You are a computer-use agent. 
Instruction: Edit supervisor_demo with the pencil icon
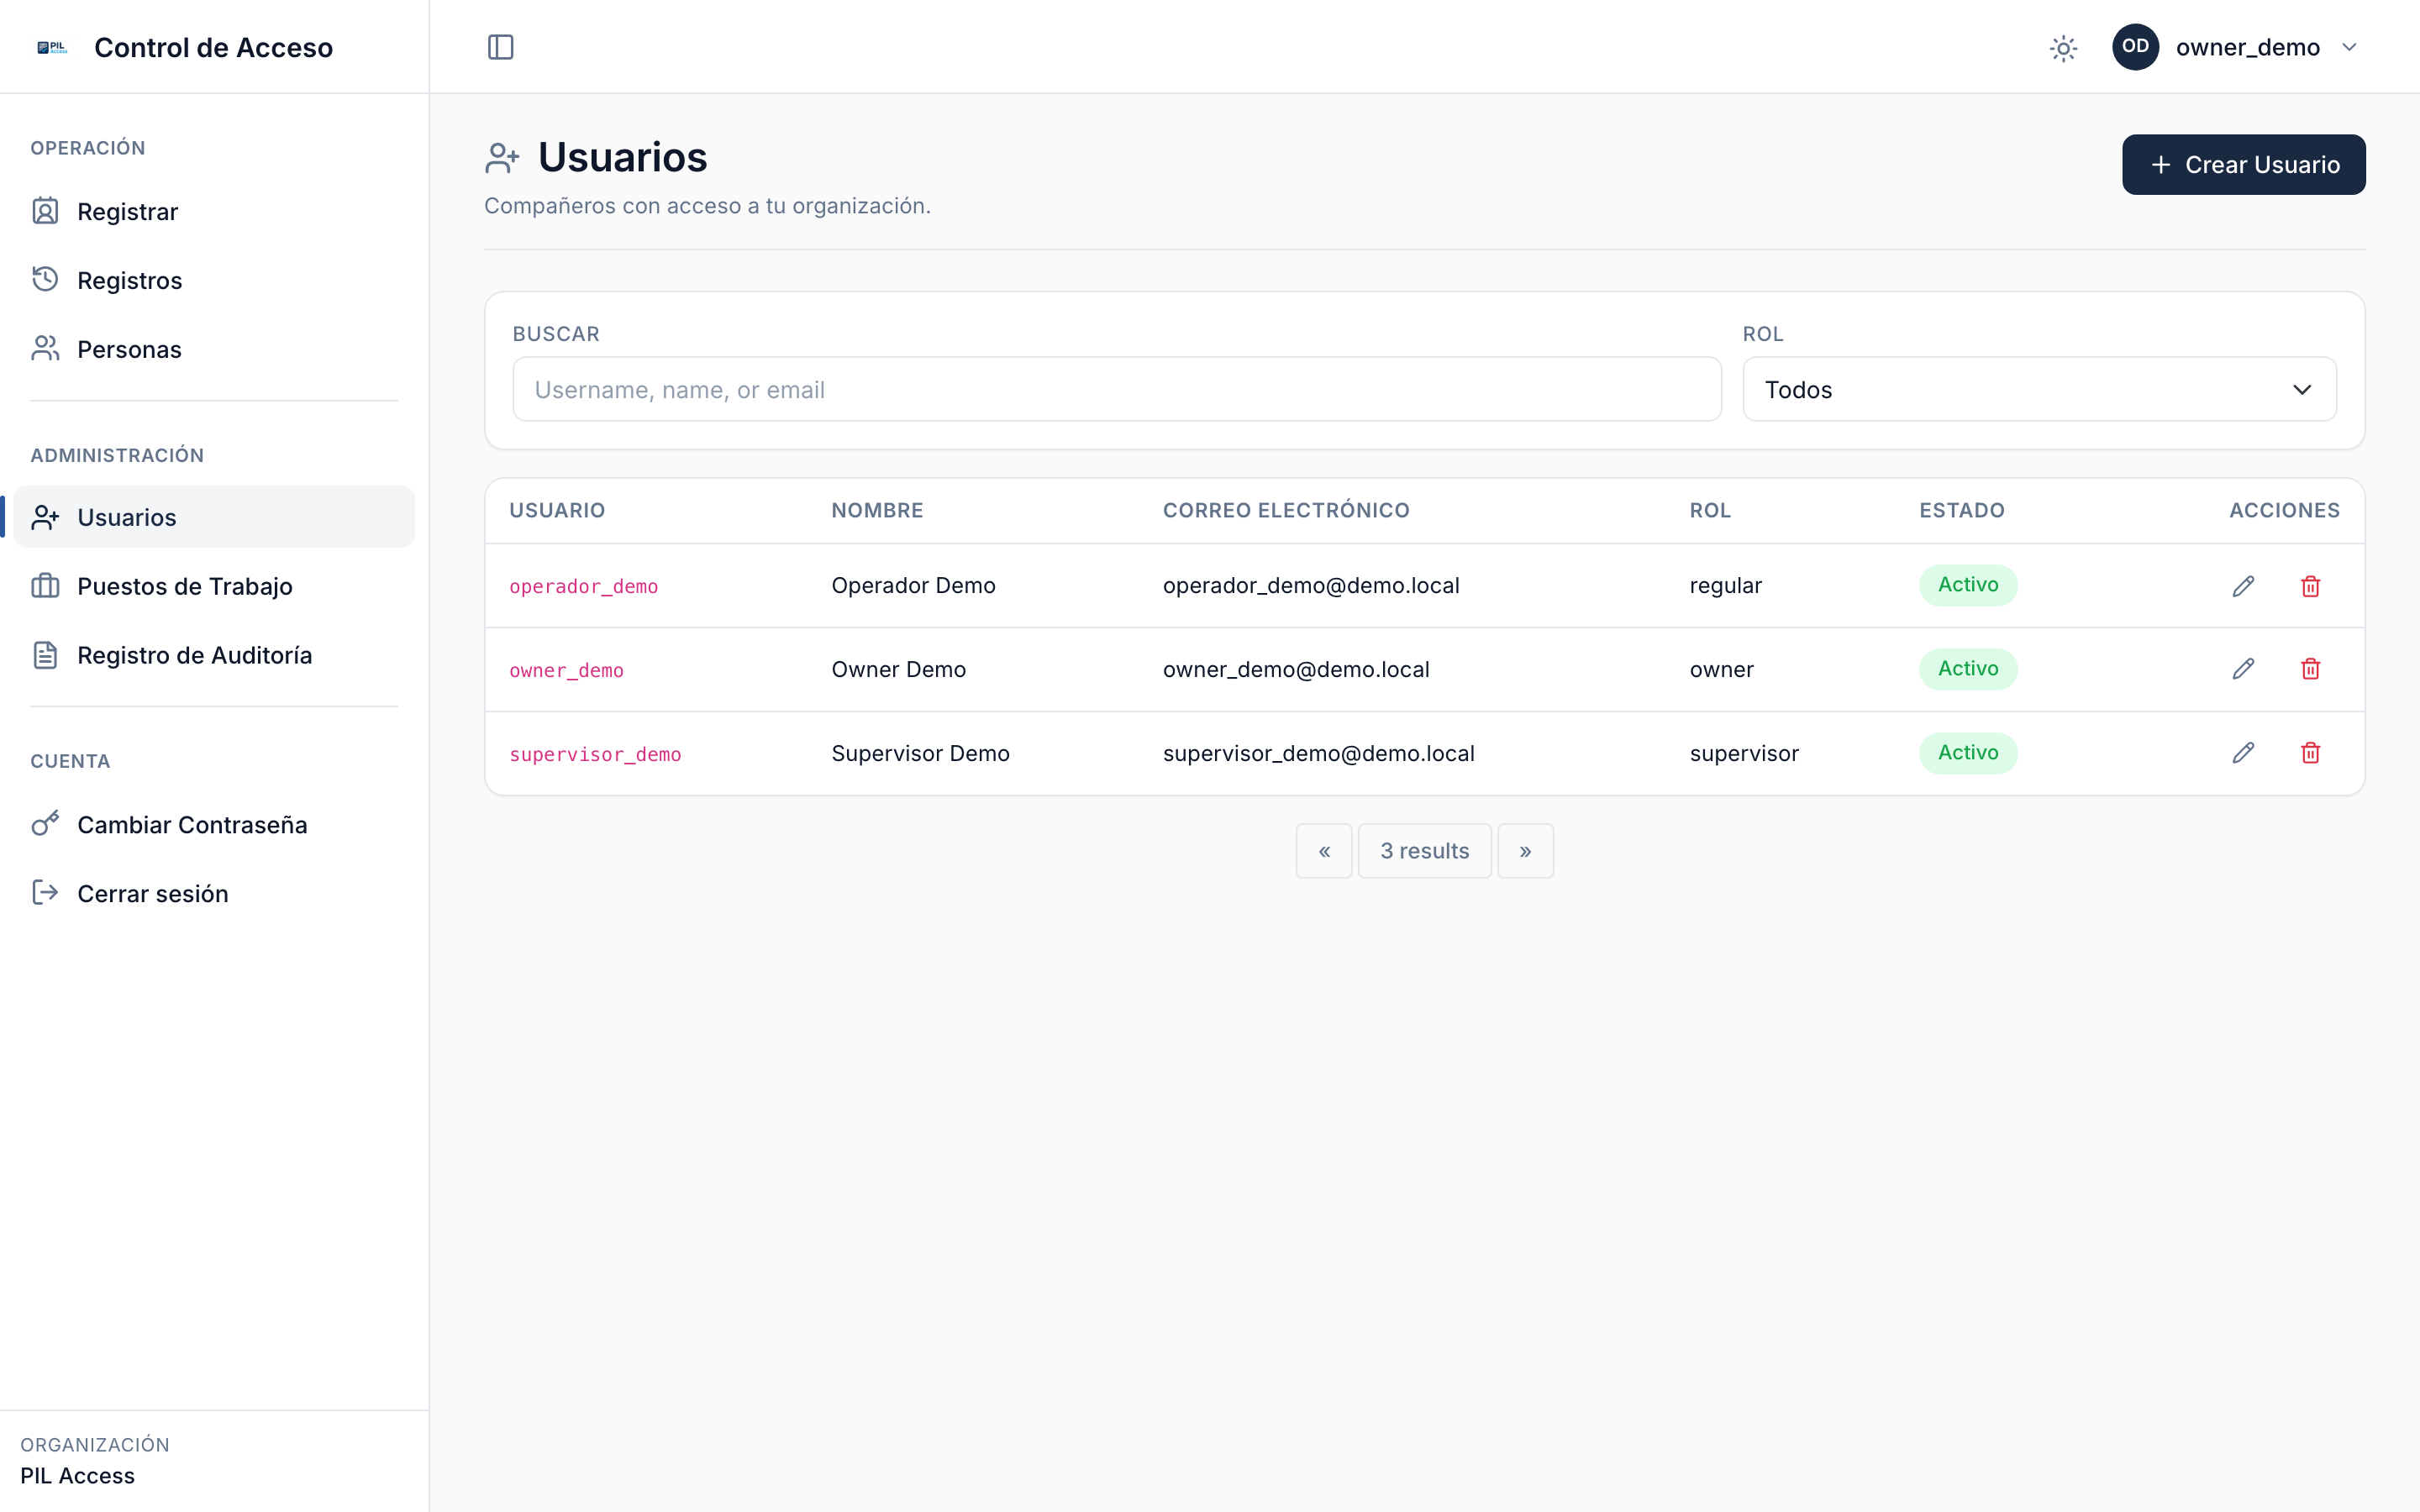pyautogui.click(x=2243, y=753)
